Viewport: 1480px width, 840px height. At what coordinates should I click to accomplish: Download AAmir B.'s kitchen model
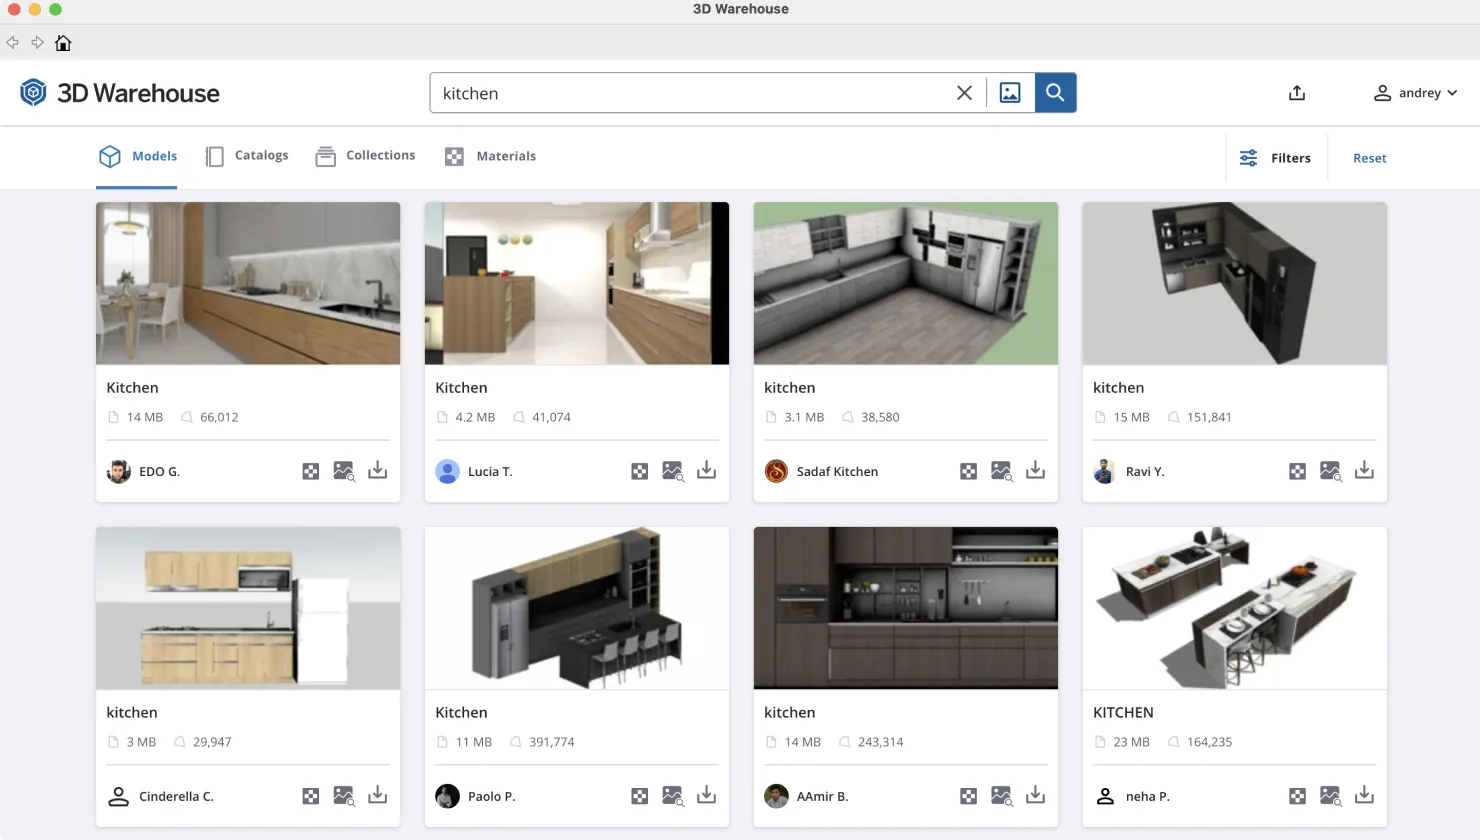click(x=1035, y=795)
